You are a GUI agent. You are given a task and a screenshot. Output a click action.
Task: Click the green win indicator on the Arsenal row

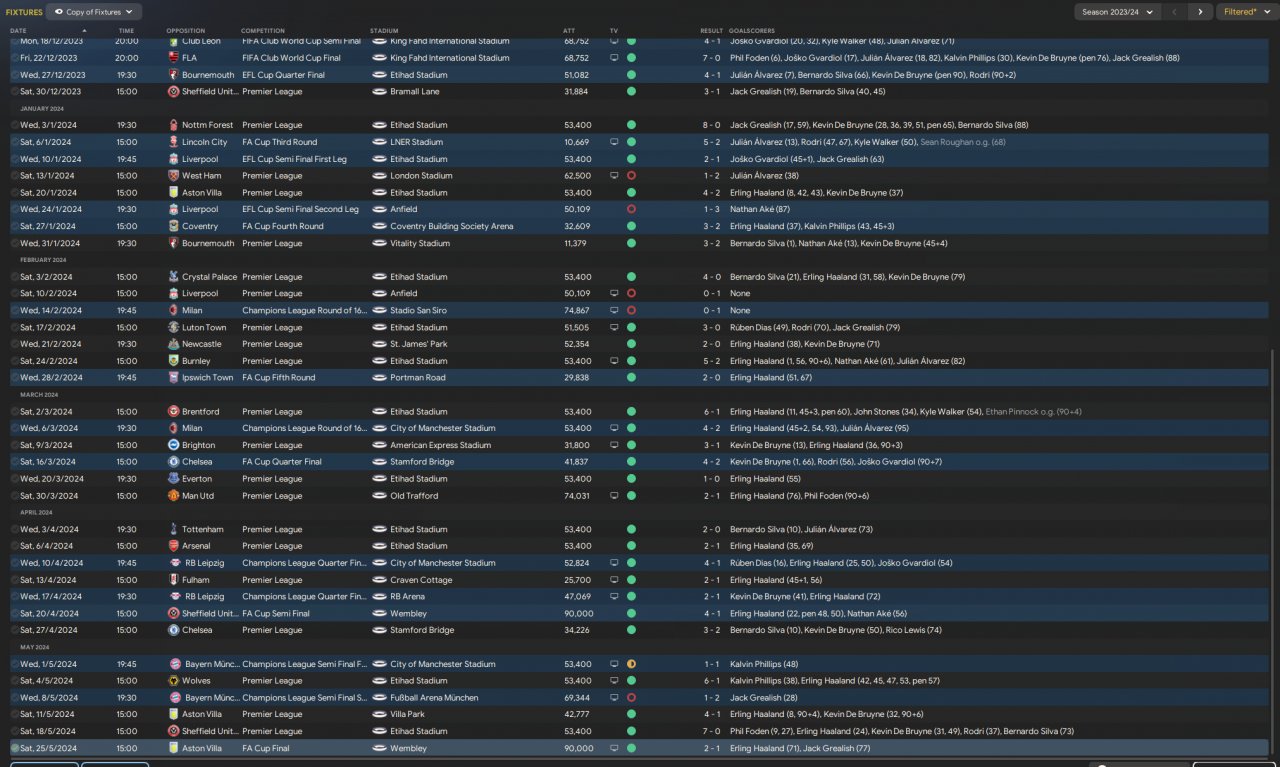click(x=631, y=546)
